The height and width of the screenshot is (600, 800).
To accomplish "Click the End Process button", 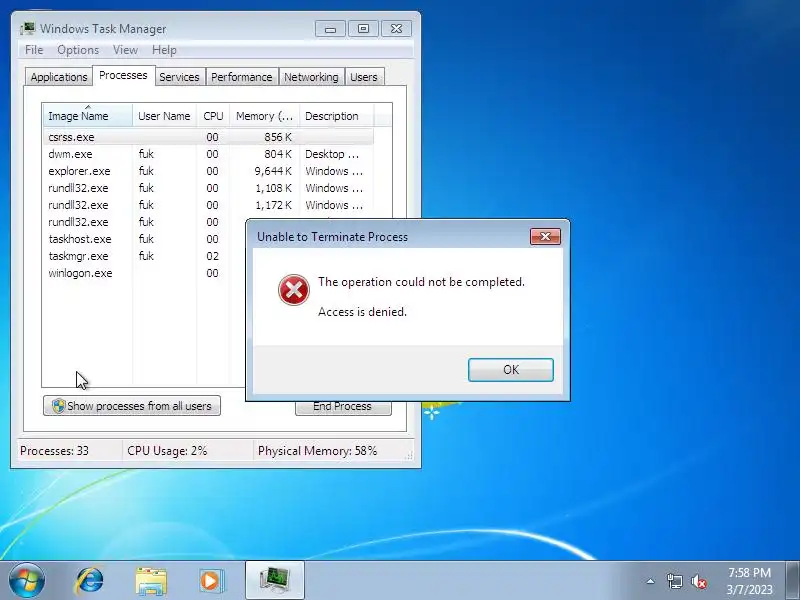I will coord(343,408).
